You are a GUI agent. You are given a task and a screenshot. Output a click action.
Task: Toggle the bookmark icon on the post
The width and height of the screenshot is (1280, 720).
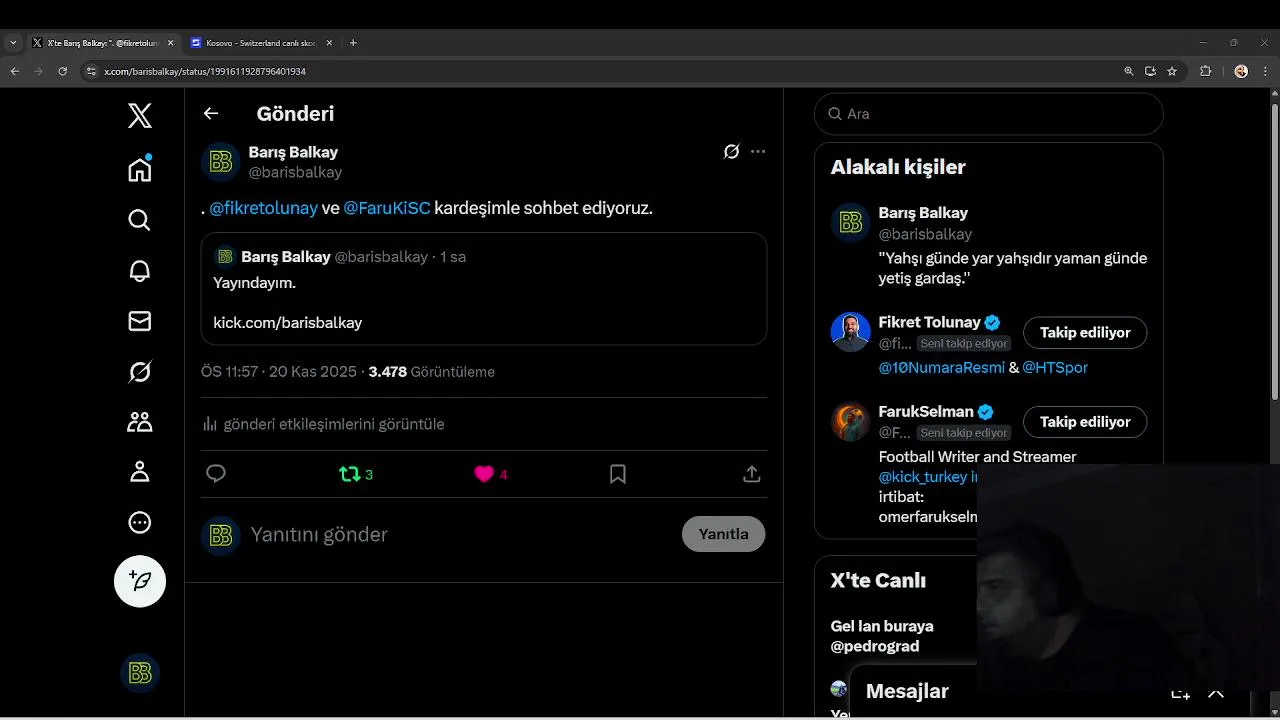(618, 474)
